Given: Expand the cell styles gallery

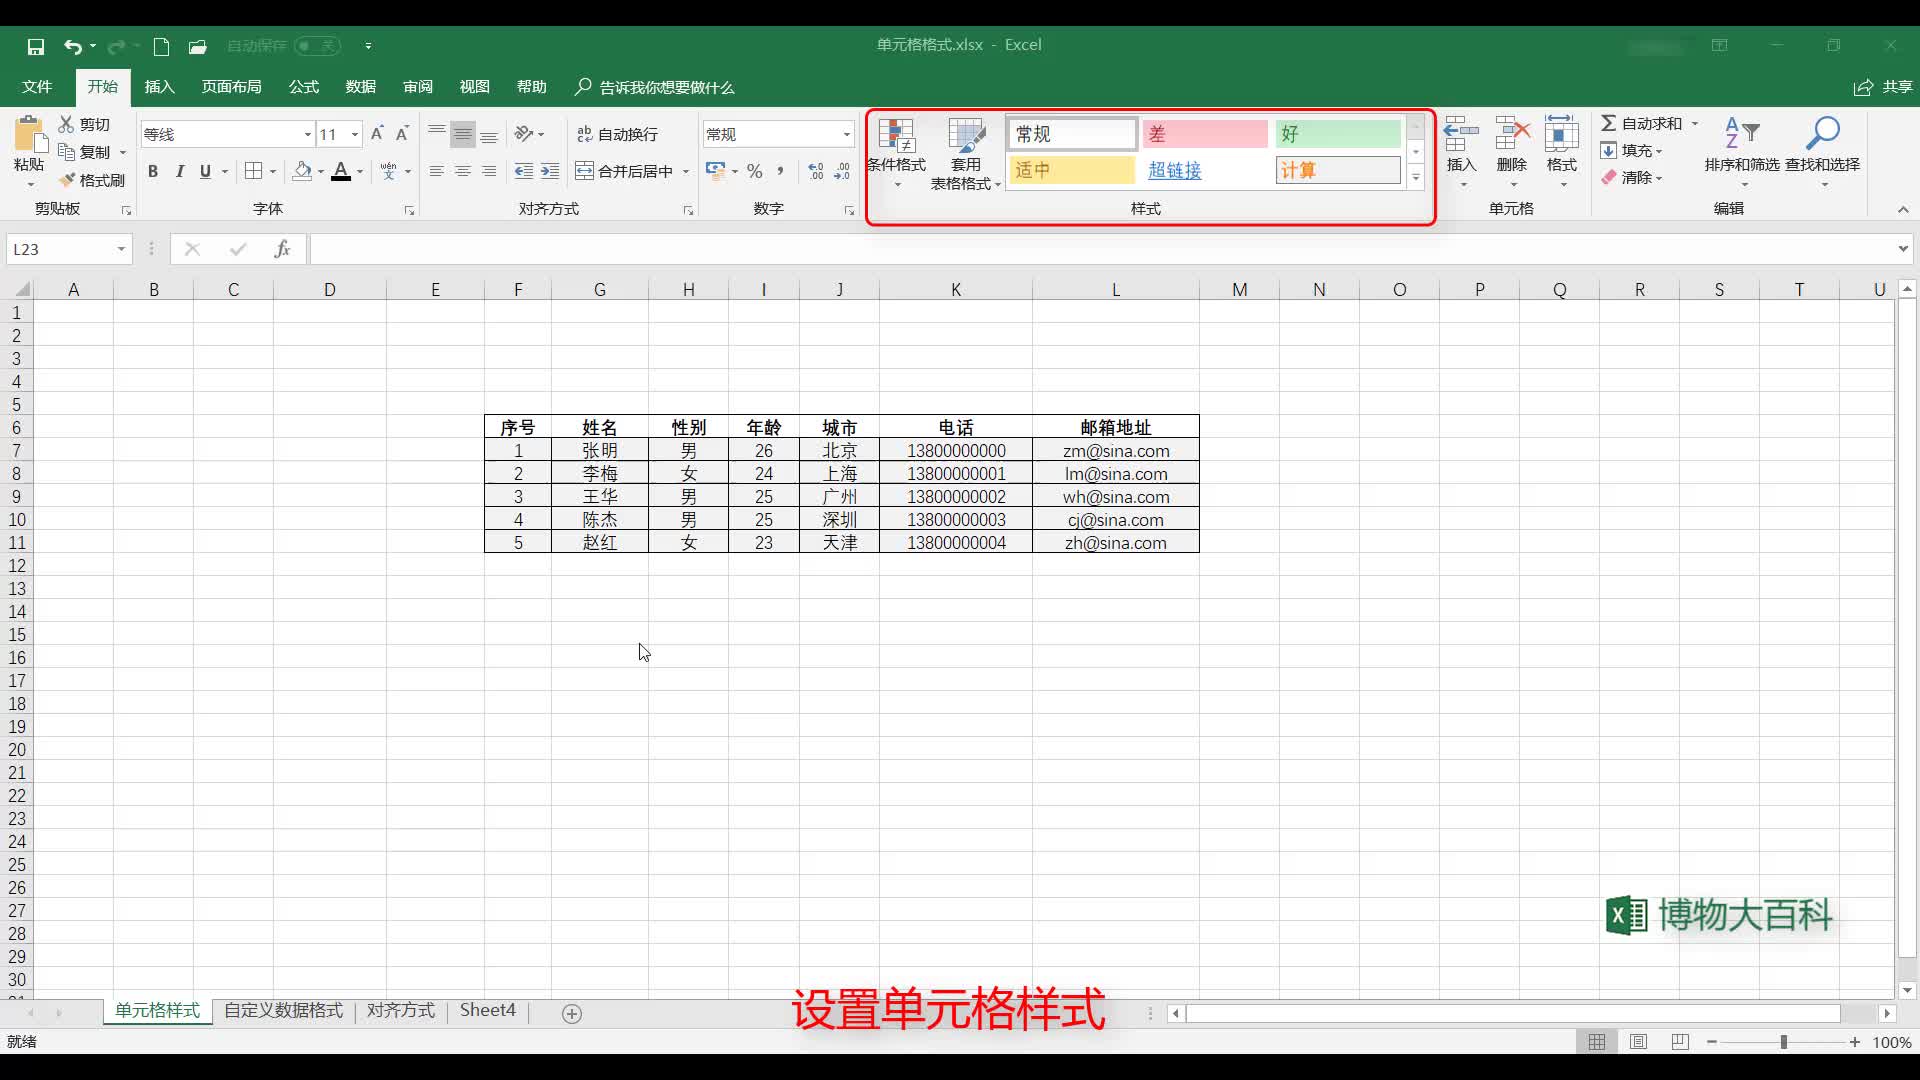Looking at the screenshot, I should point(1416,178).
